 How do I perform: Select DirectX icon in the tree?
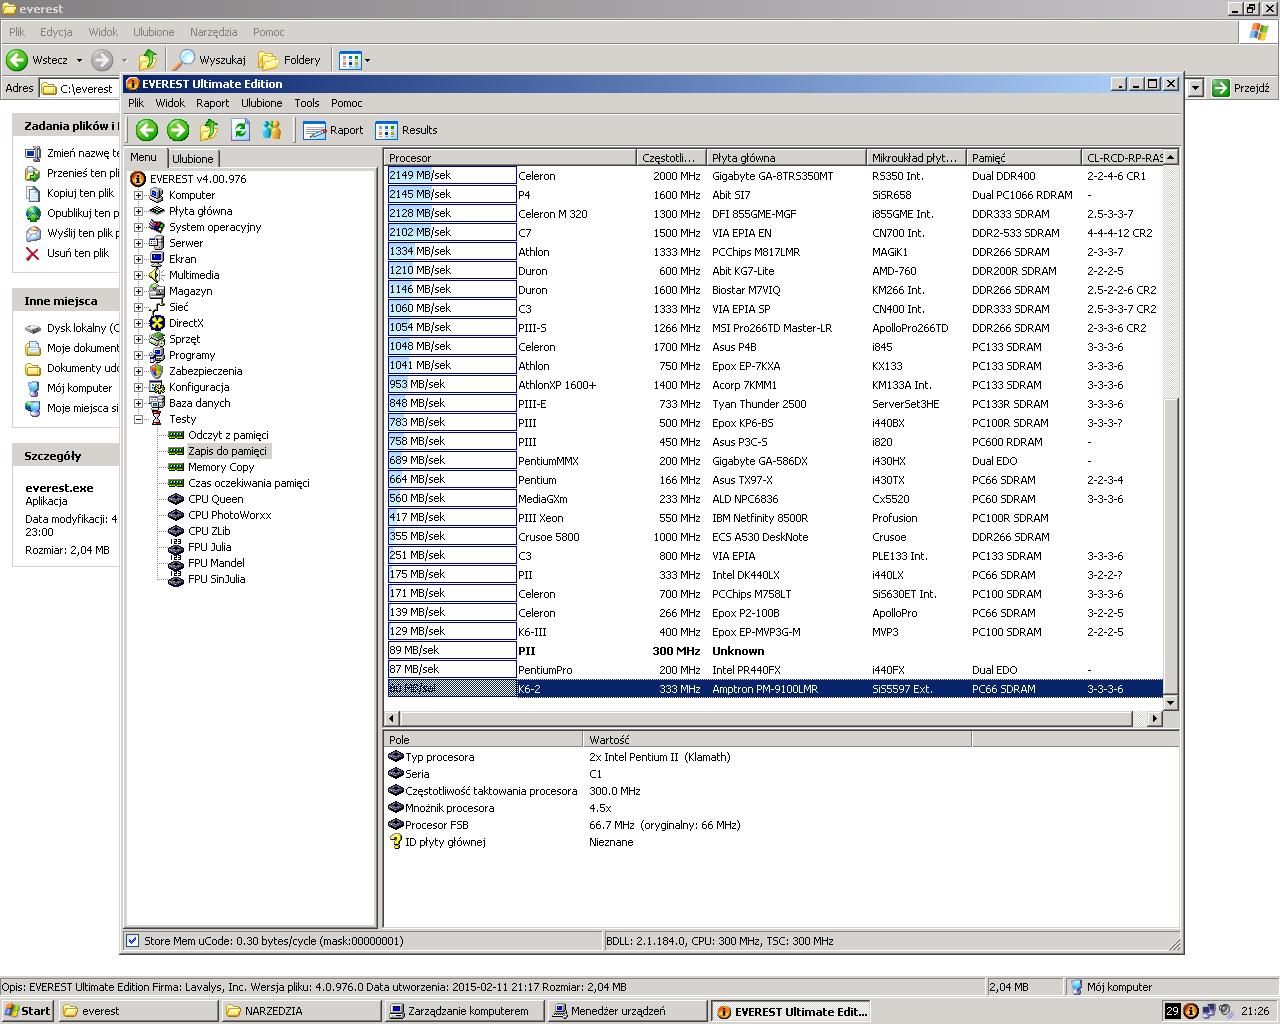click(x=157, y=323)
